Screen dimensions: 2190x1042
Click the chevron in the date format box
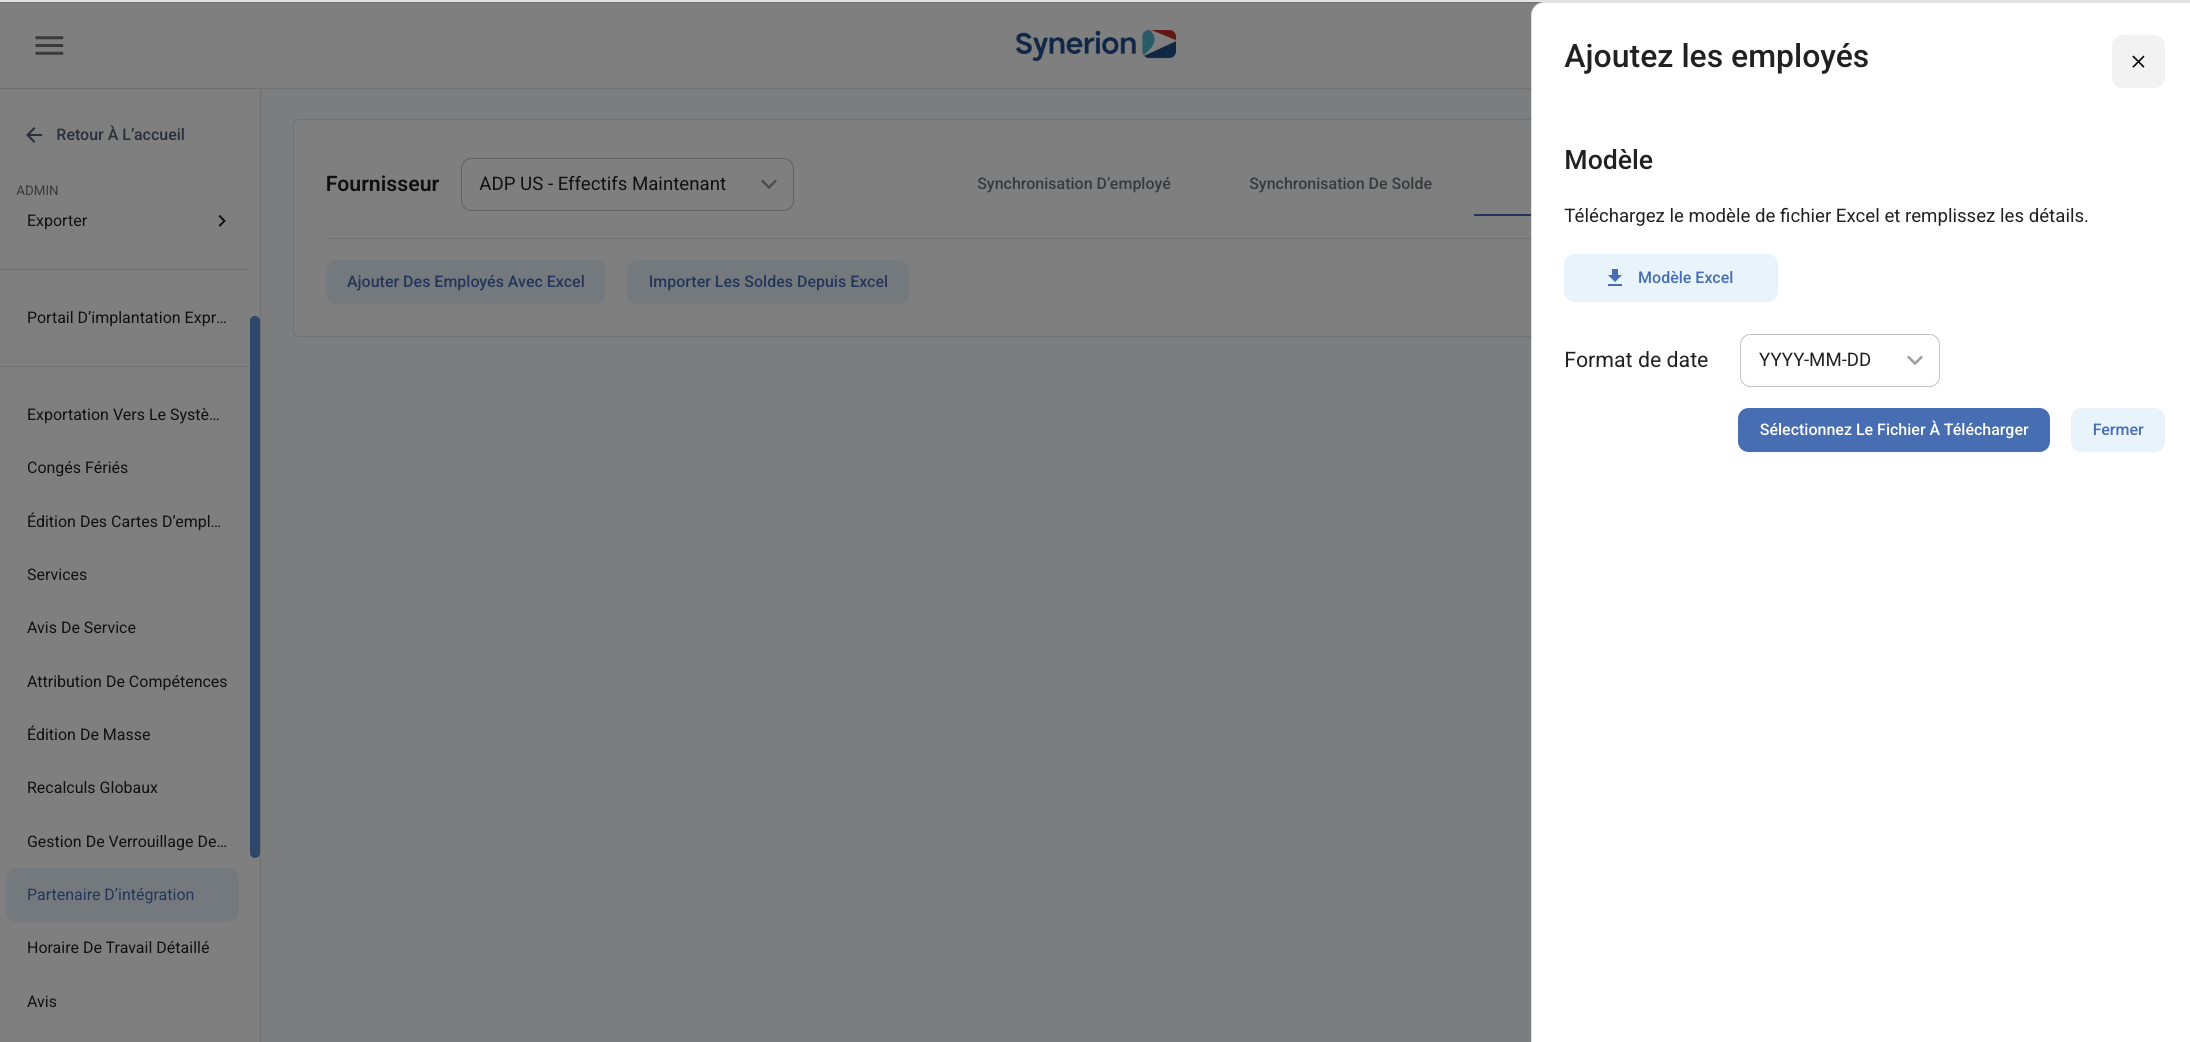pos(1914,360)
